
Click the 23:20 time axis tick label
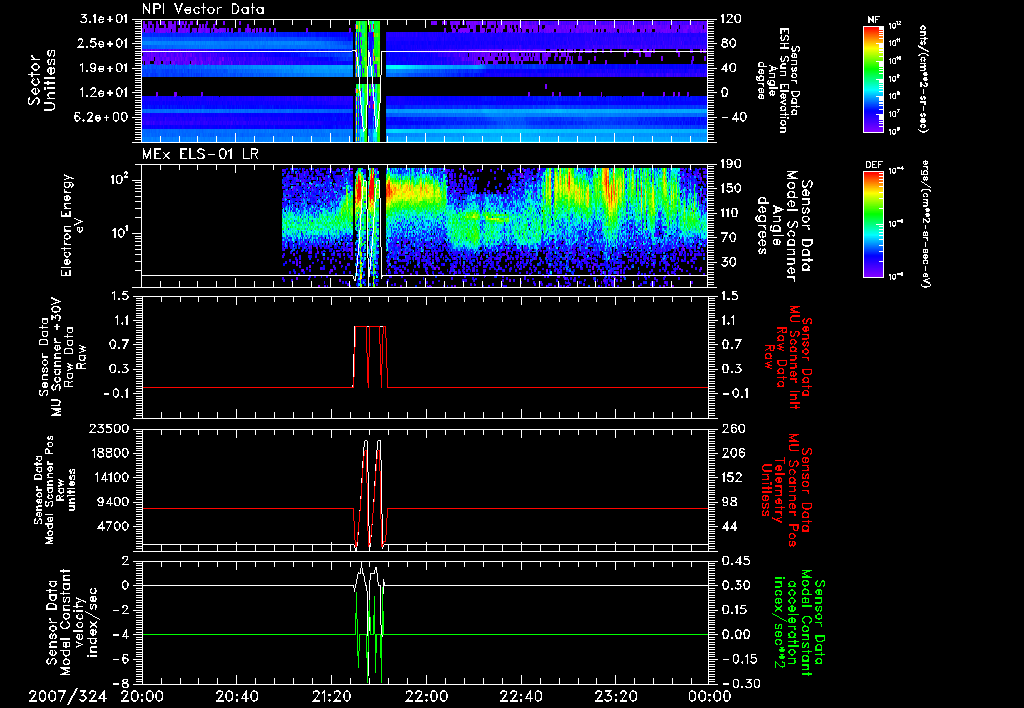tap(615, 695)
